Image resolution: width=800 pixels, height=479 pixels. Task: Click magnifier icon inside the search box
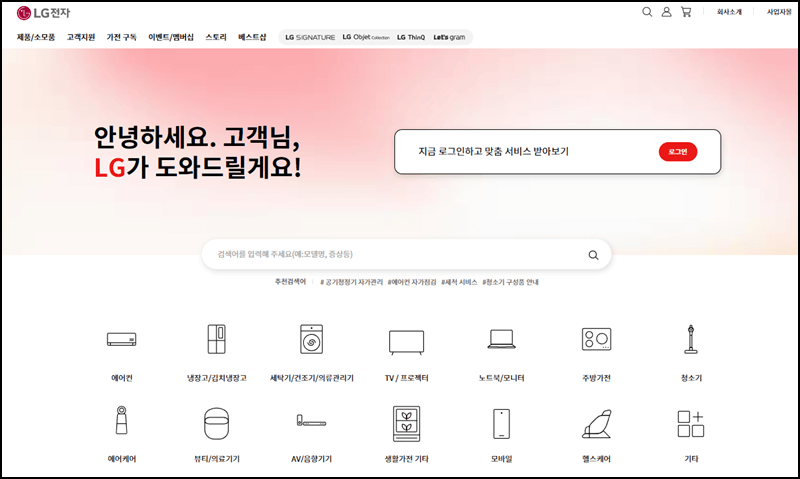pos(593,255)
